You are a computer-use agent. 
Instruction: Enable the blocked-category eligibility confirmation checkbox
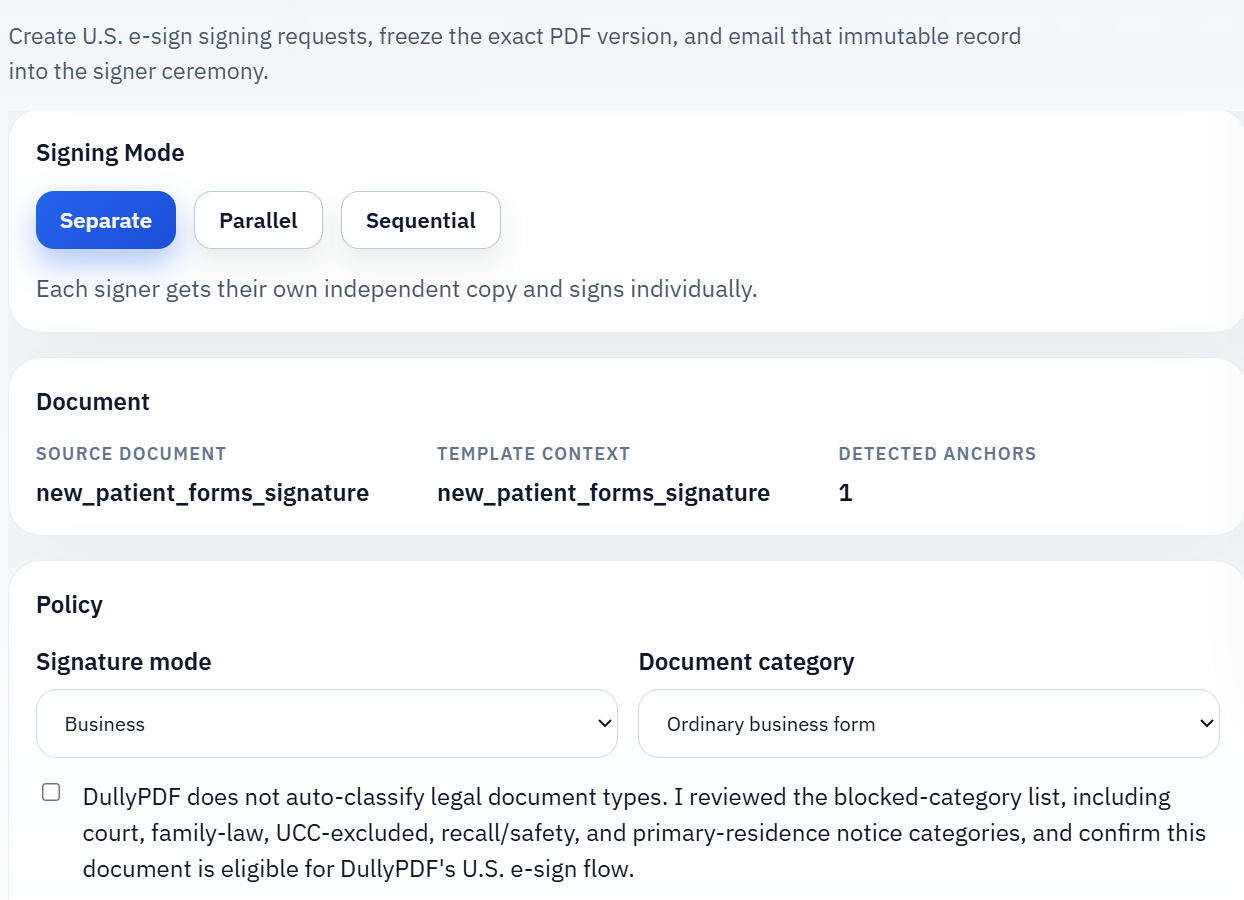coord(50,792)
